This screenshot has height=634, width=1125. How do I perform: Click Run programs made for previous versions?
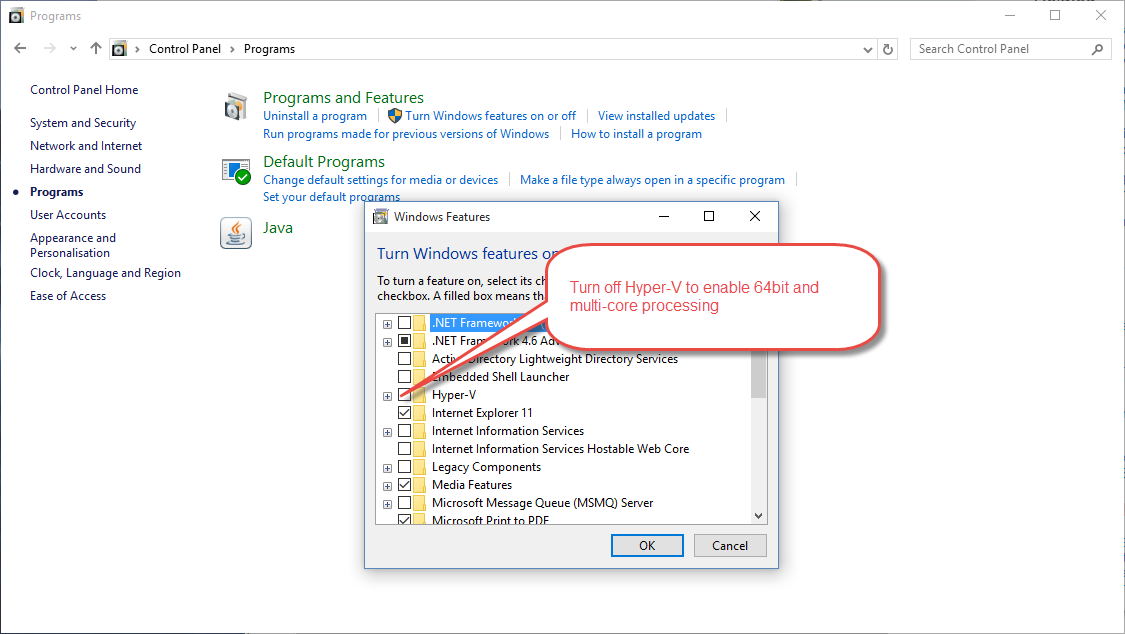point(406,134)
